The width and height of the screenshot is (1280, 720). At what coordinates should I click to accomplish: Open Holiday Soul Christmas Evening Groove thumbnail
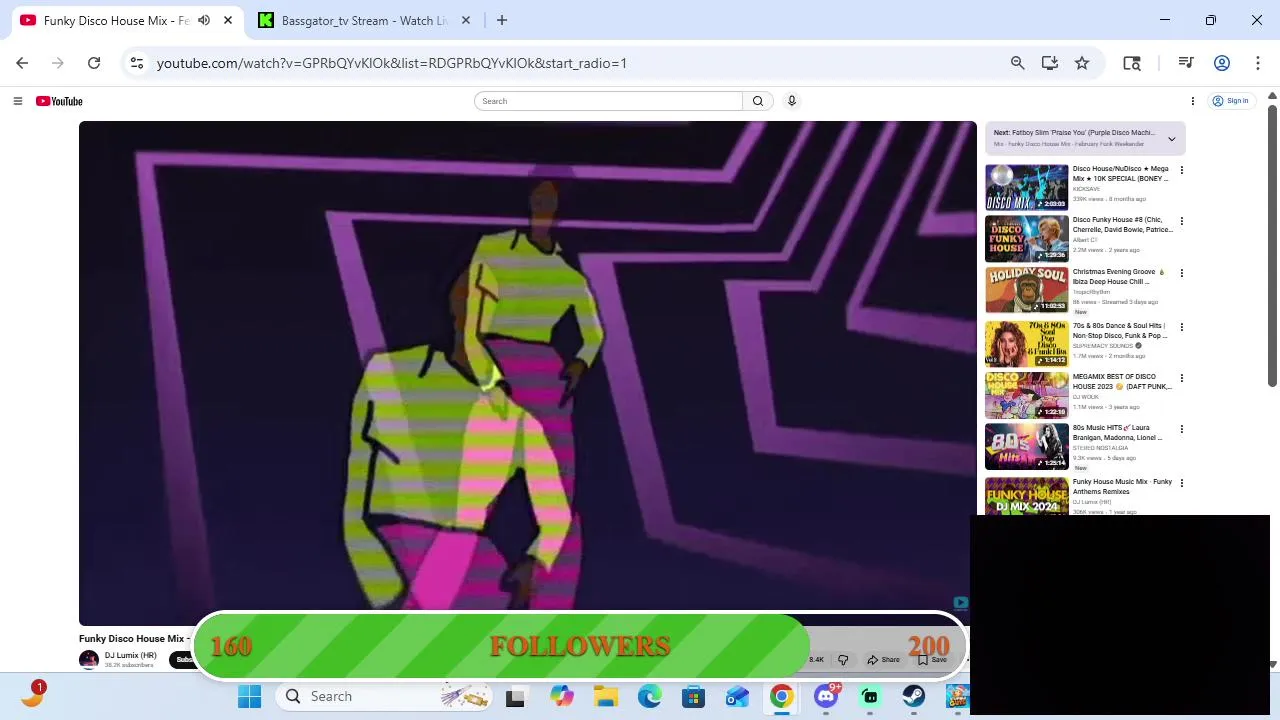1026,290
